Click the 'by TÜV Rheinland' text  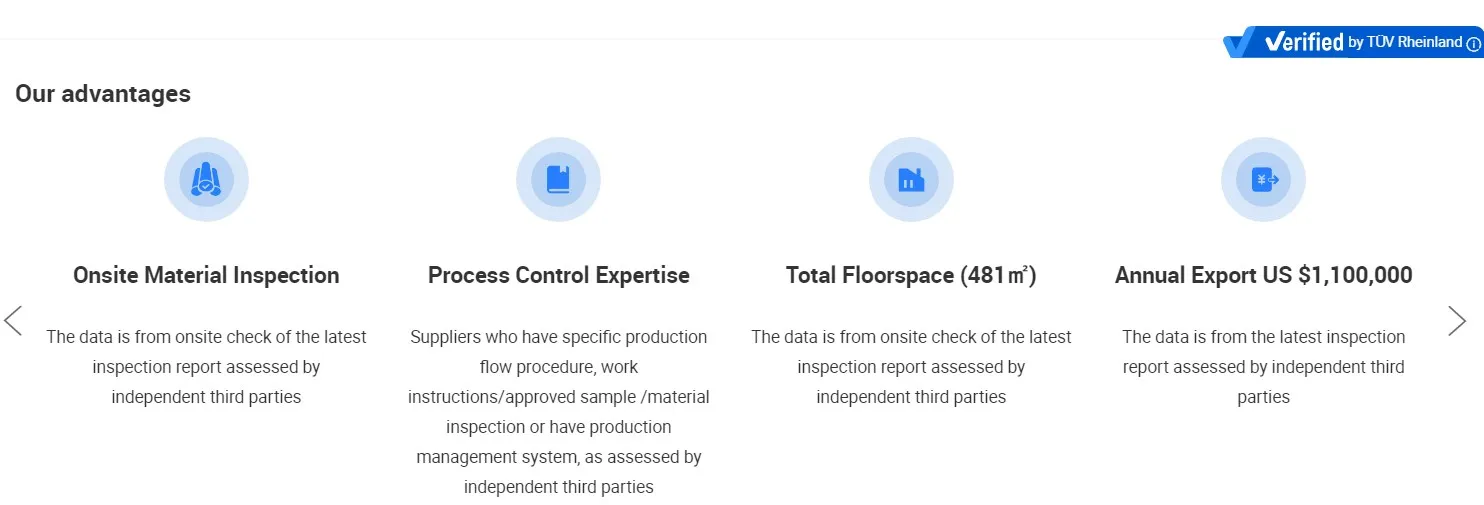tap(1405, 42)
